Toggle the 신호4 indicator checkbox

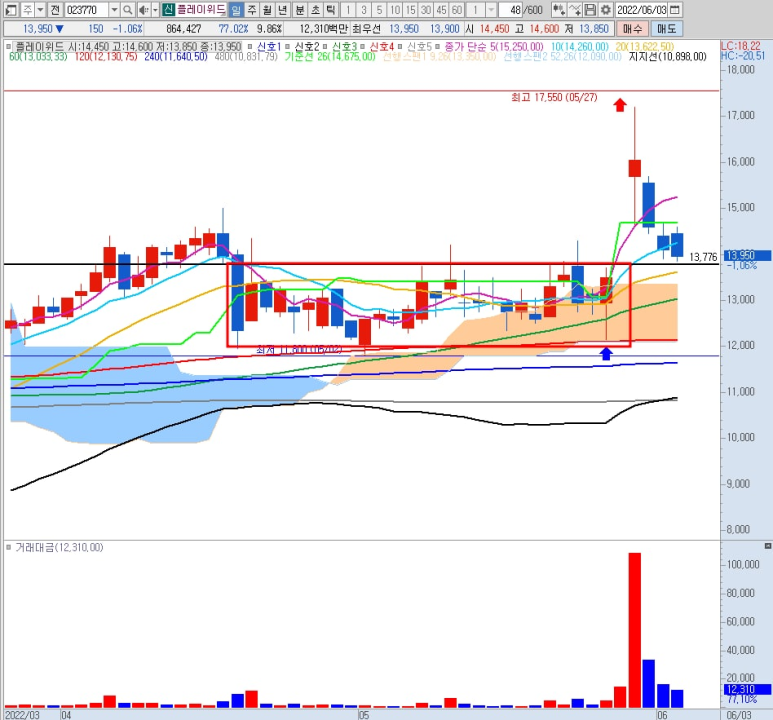point(362,46)
